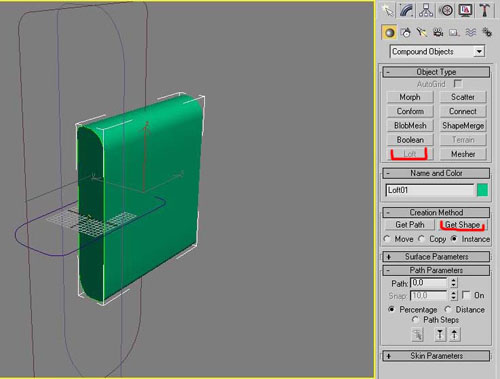Switch to the Modify panel tab

(407, 10)
